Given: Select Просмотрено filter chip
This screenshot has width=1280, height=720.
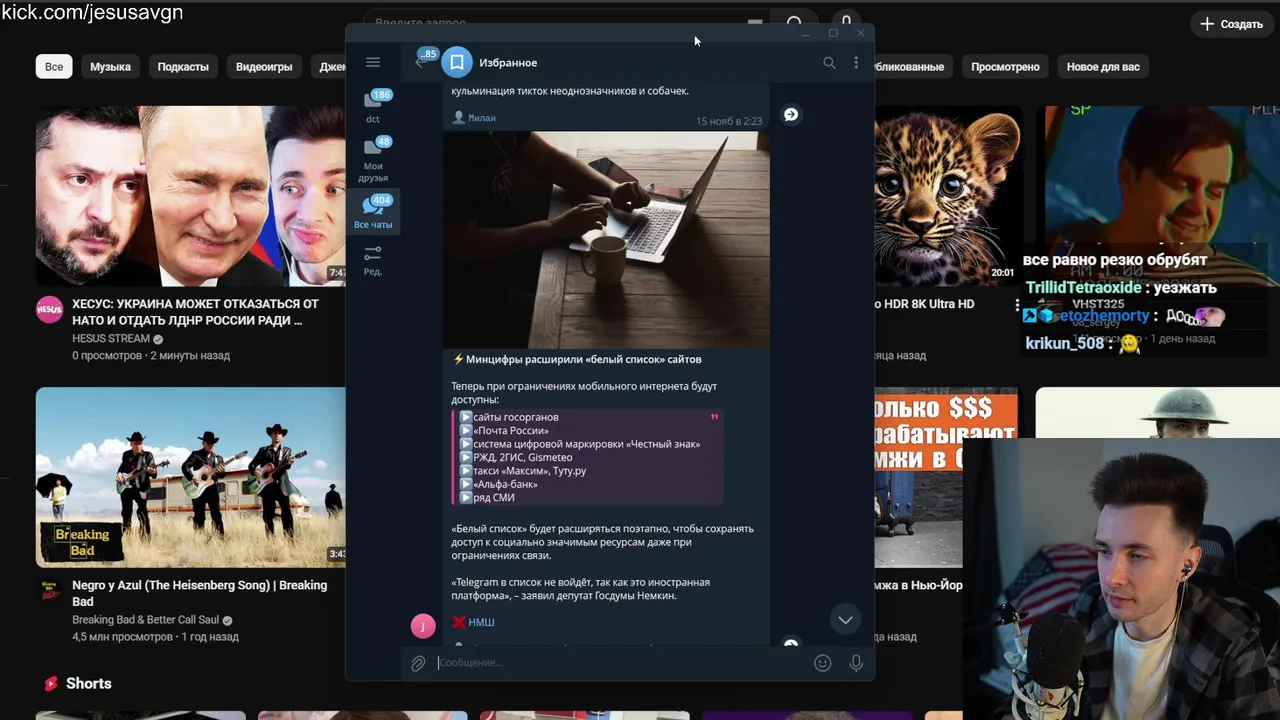Looking at the screenshot, I should click(1005, 67).
